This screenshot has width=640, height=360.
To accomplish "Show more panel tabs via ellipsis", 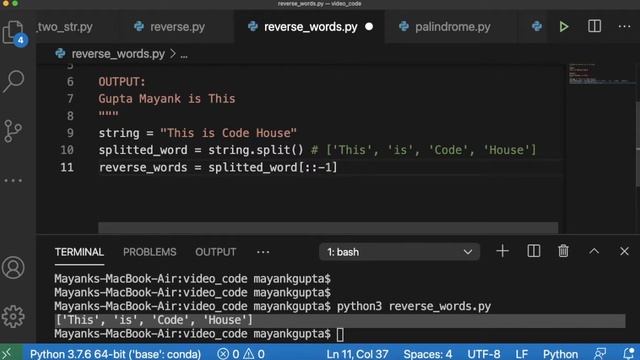I will coord(263,252).
